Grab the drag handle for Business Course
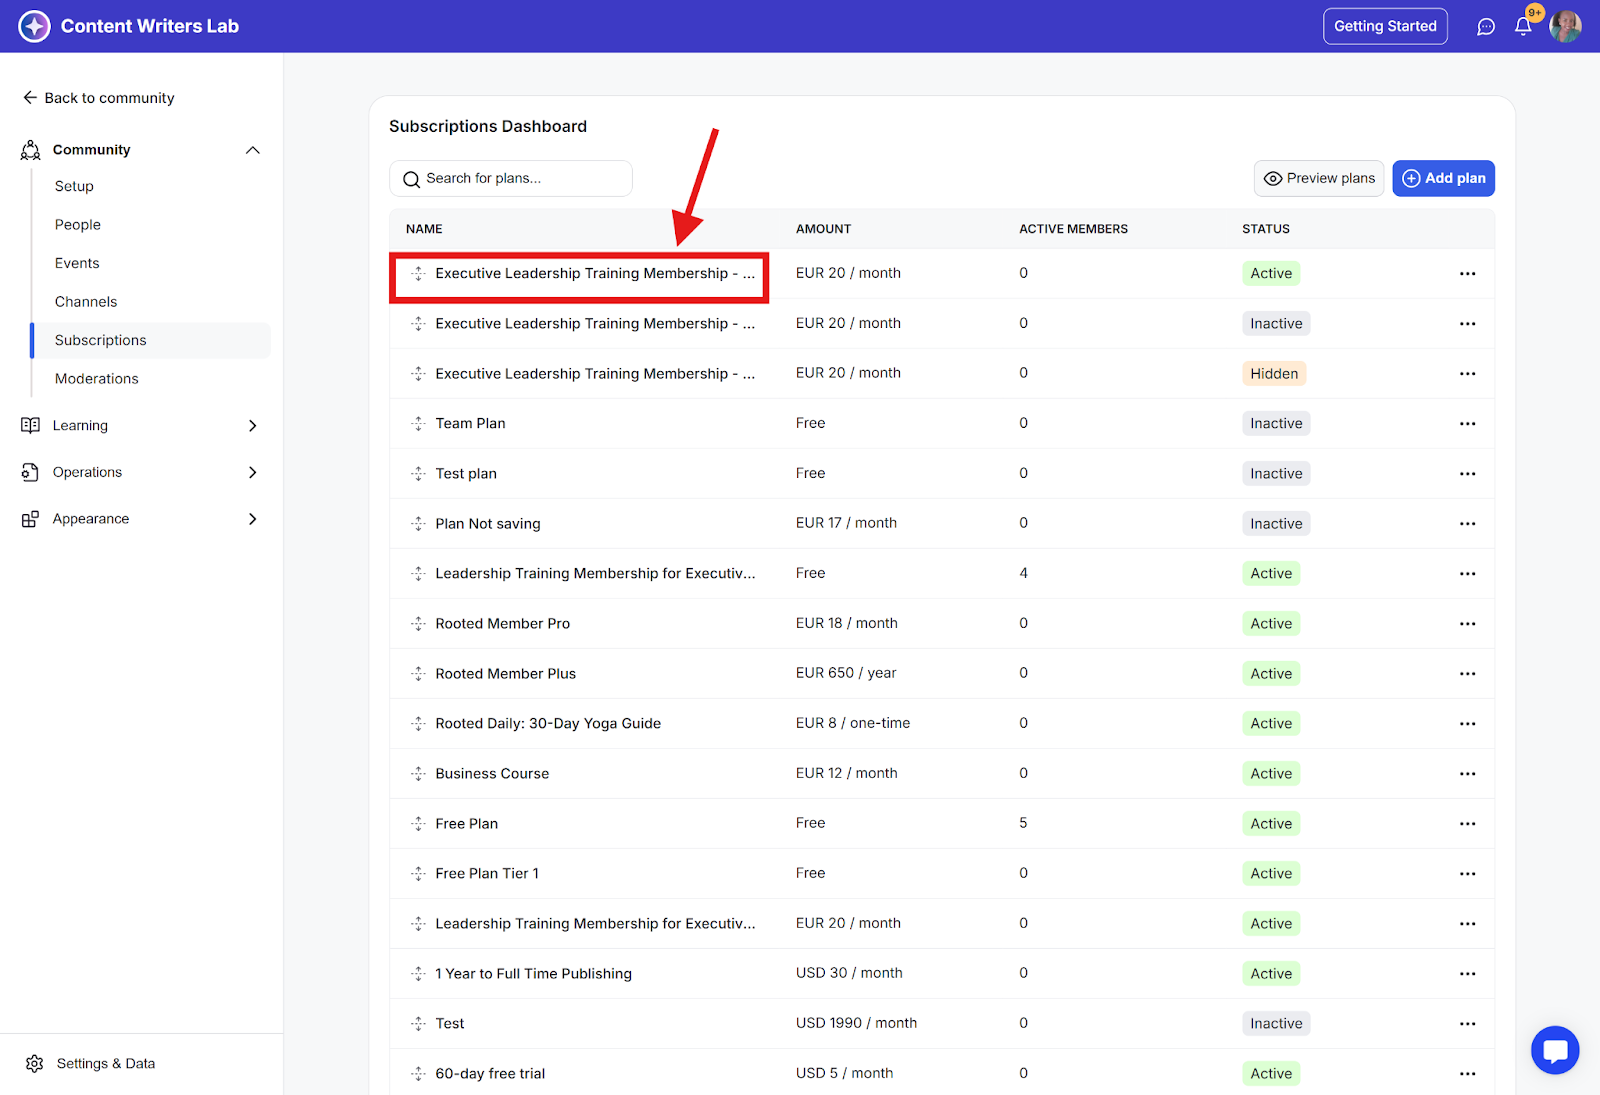The height and width of the screenshot is (1095, 1600). (418, 774)
